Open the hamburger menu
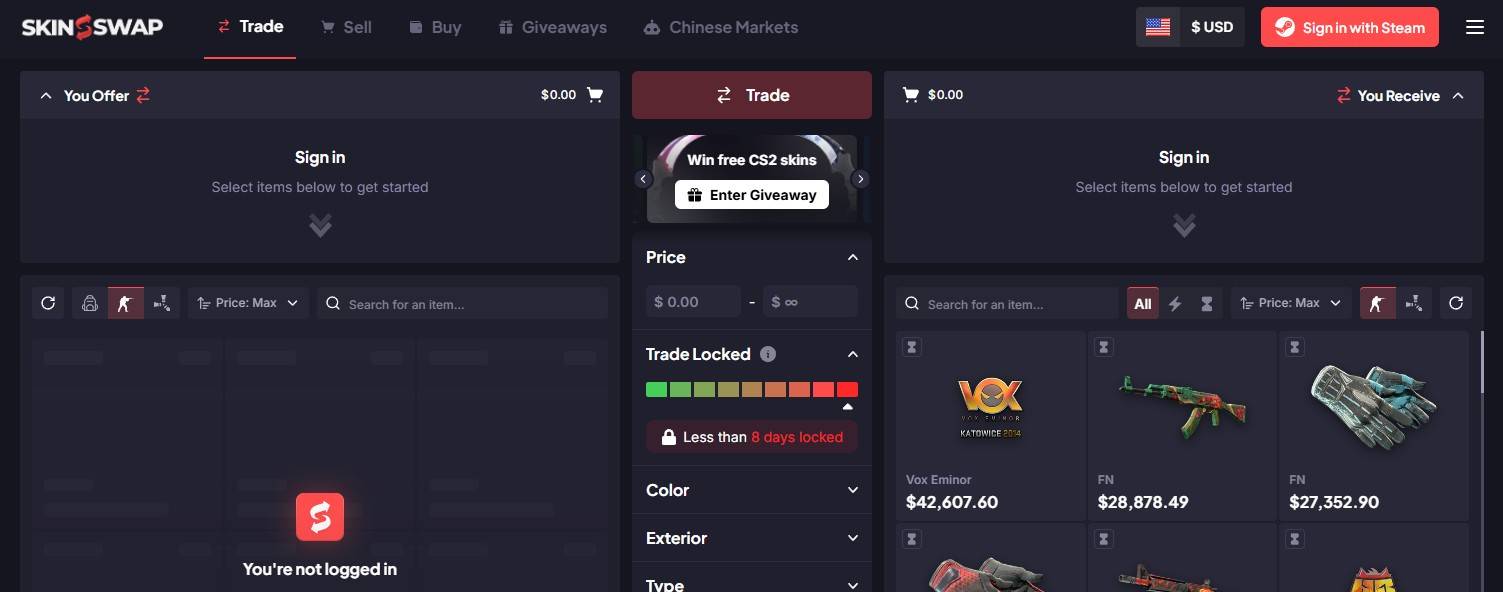 click(1474, 27)
